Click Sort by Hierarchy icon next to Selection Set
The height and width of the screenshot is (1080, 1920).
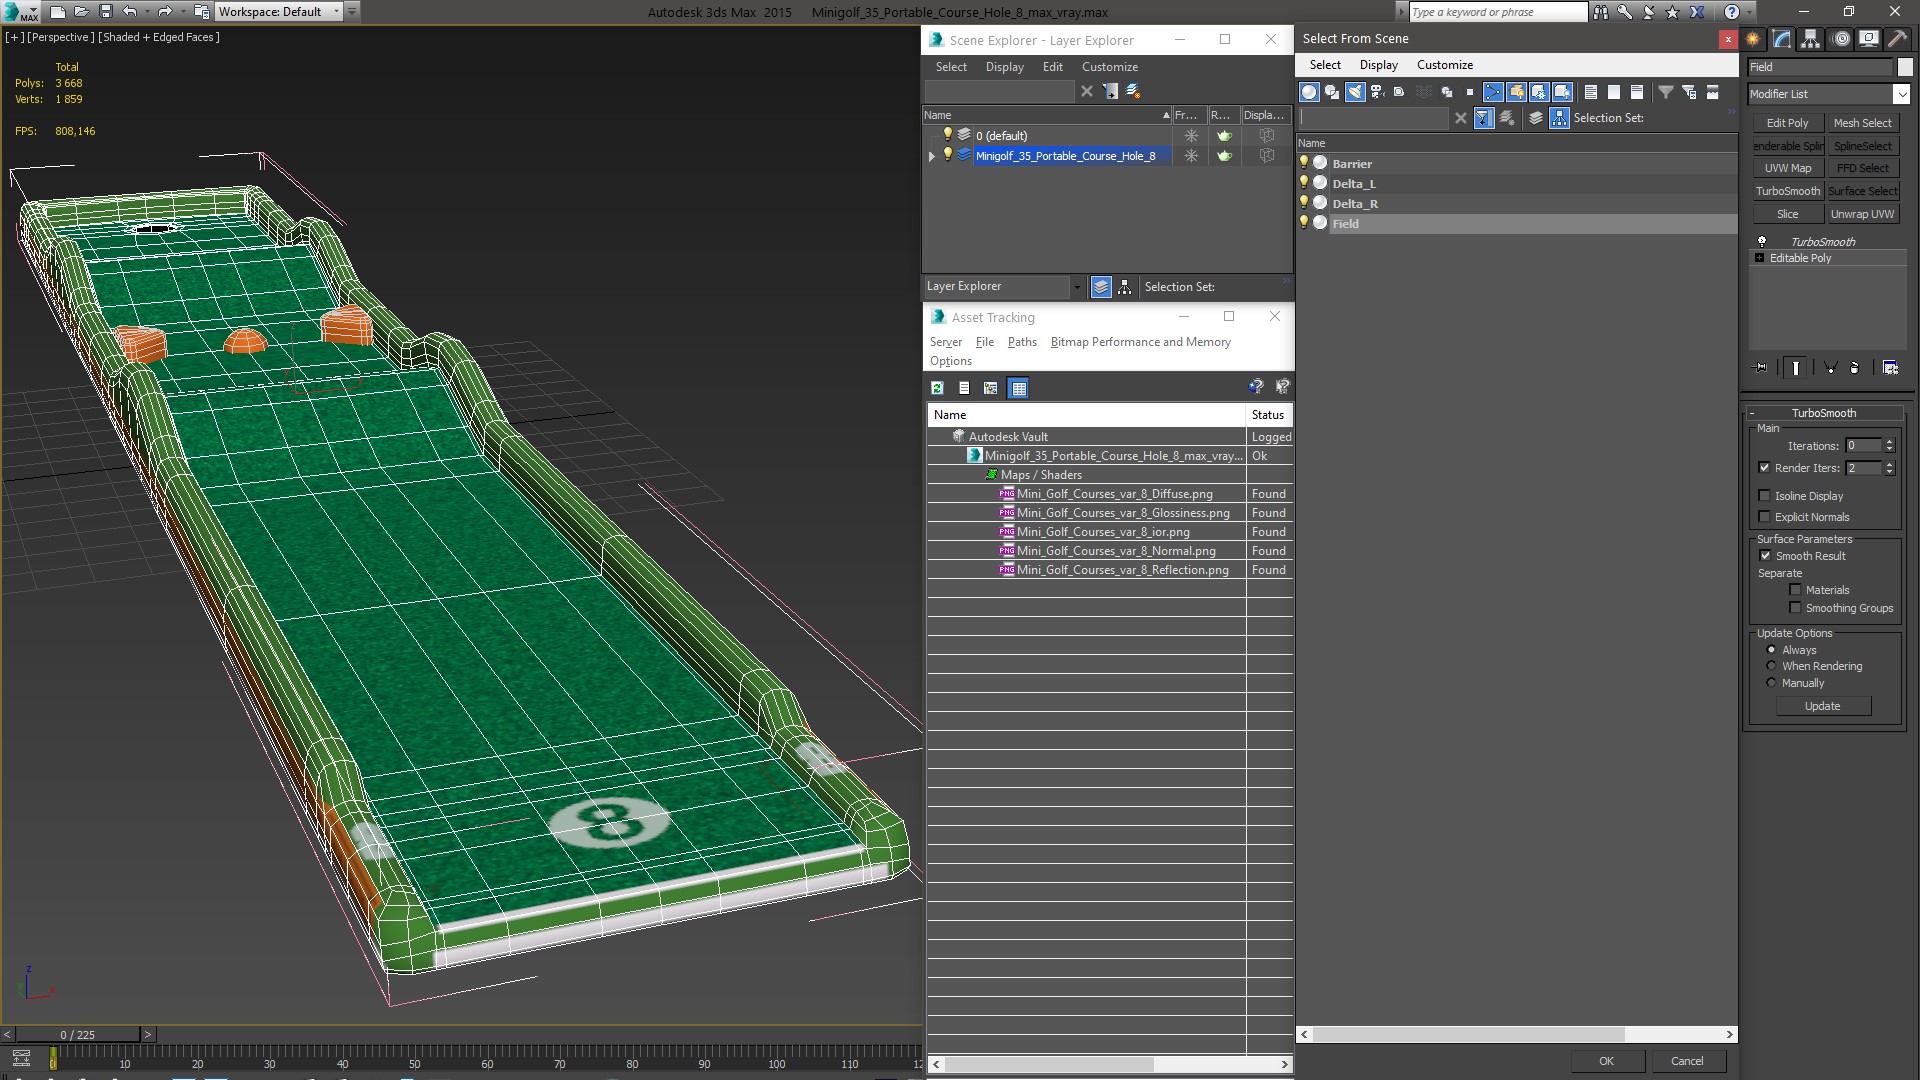pyautogui.click(x=1559, y=118)
